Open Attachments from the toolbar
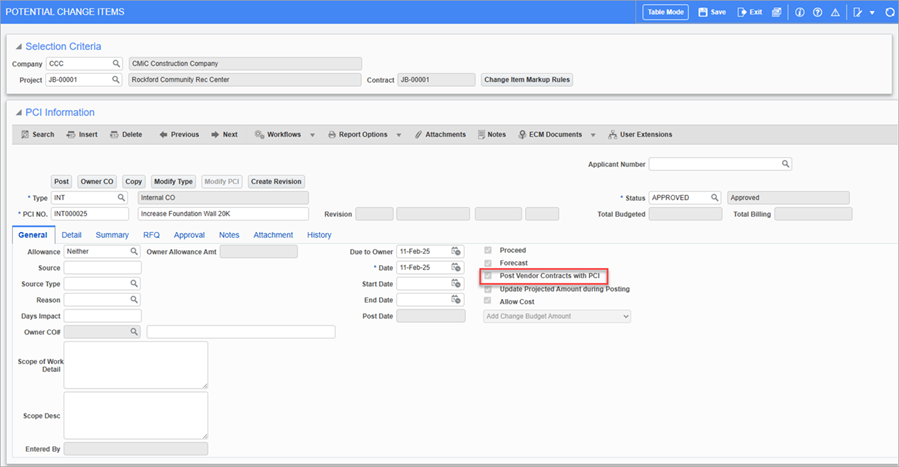The image size is (899, 467). [x=440, y=135]
